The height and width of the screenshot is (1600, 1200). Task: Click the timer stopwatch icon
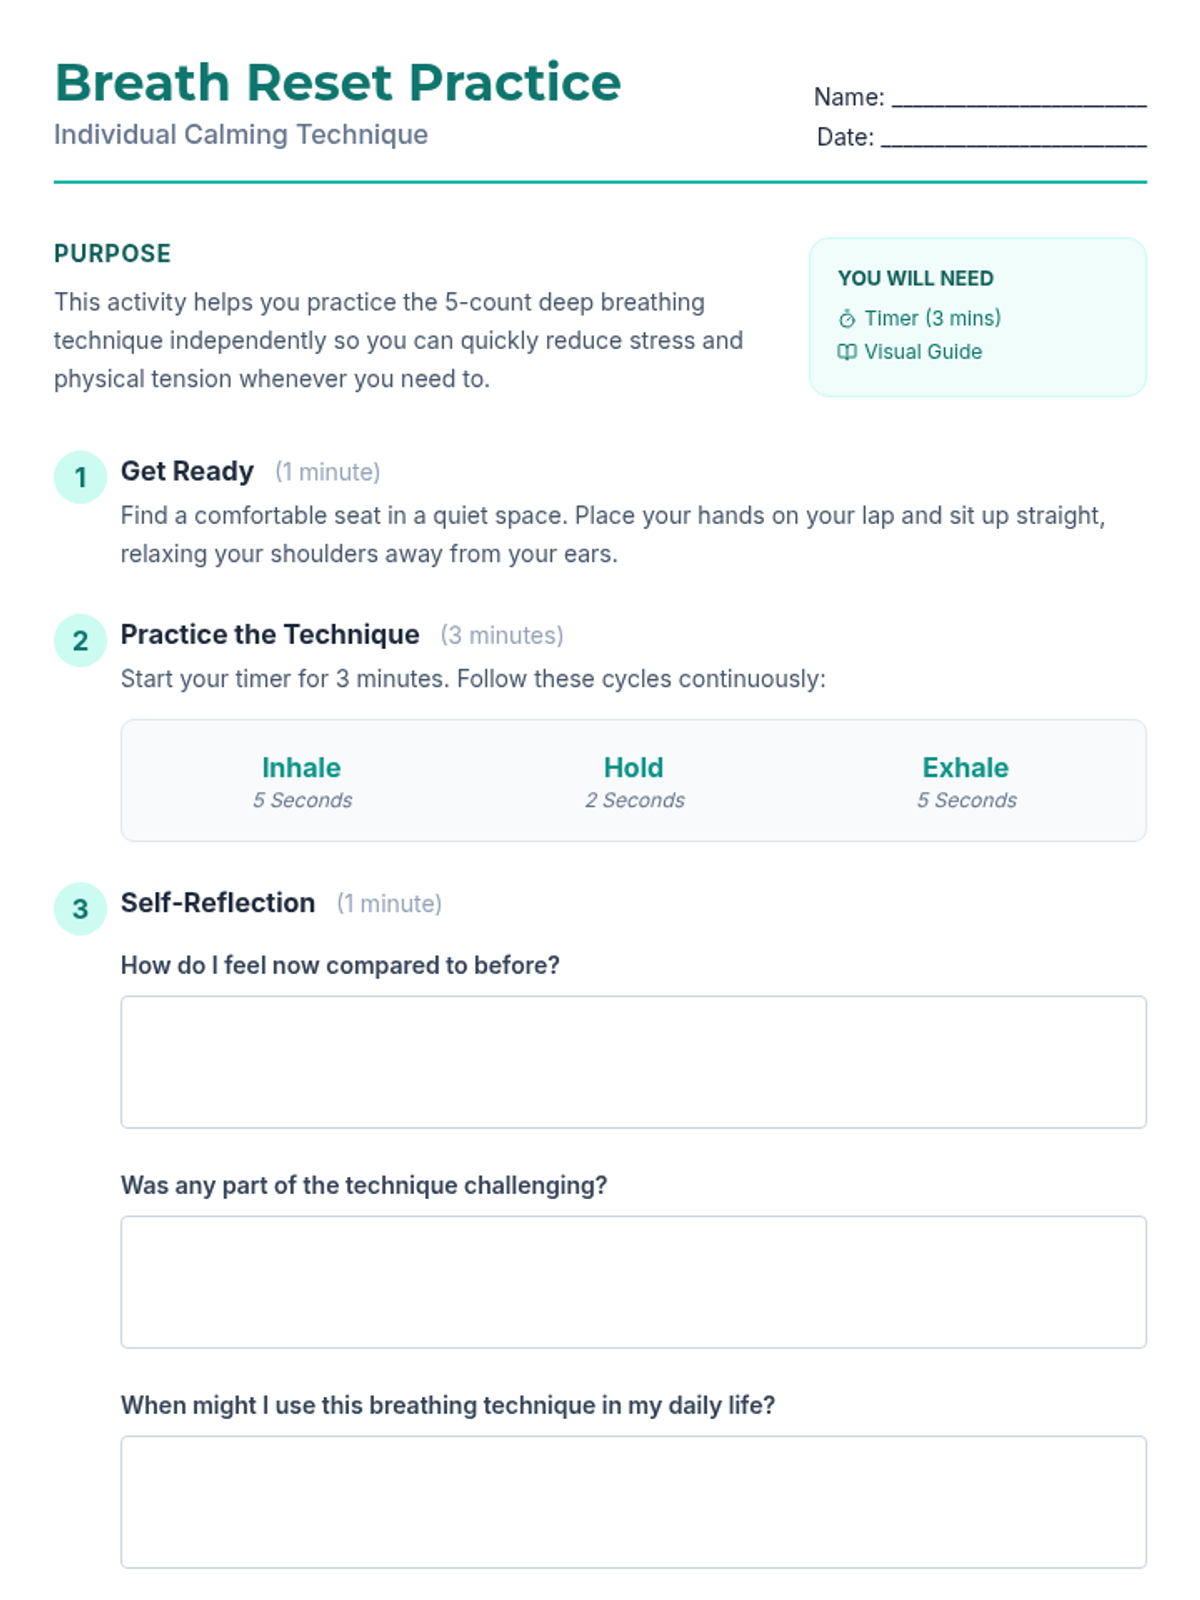pos(847,319)
